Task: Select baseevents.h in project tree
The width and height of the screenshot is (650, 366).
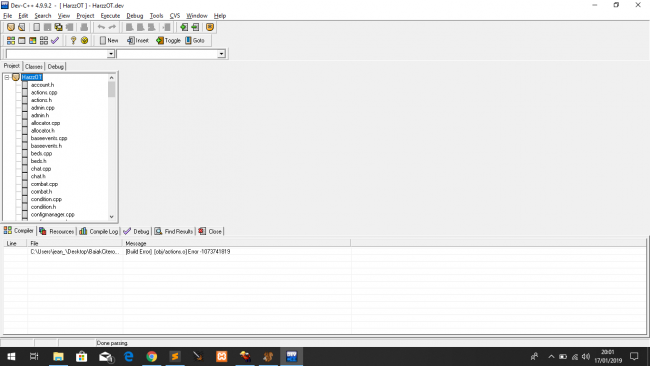Action: 46,146
